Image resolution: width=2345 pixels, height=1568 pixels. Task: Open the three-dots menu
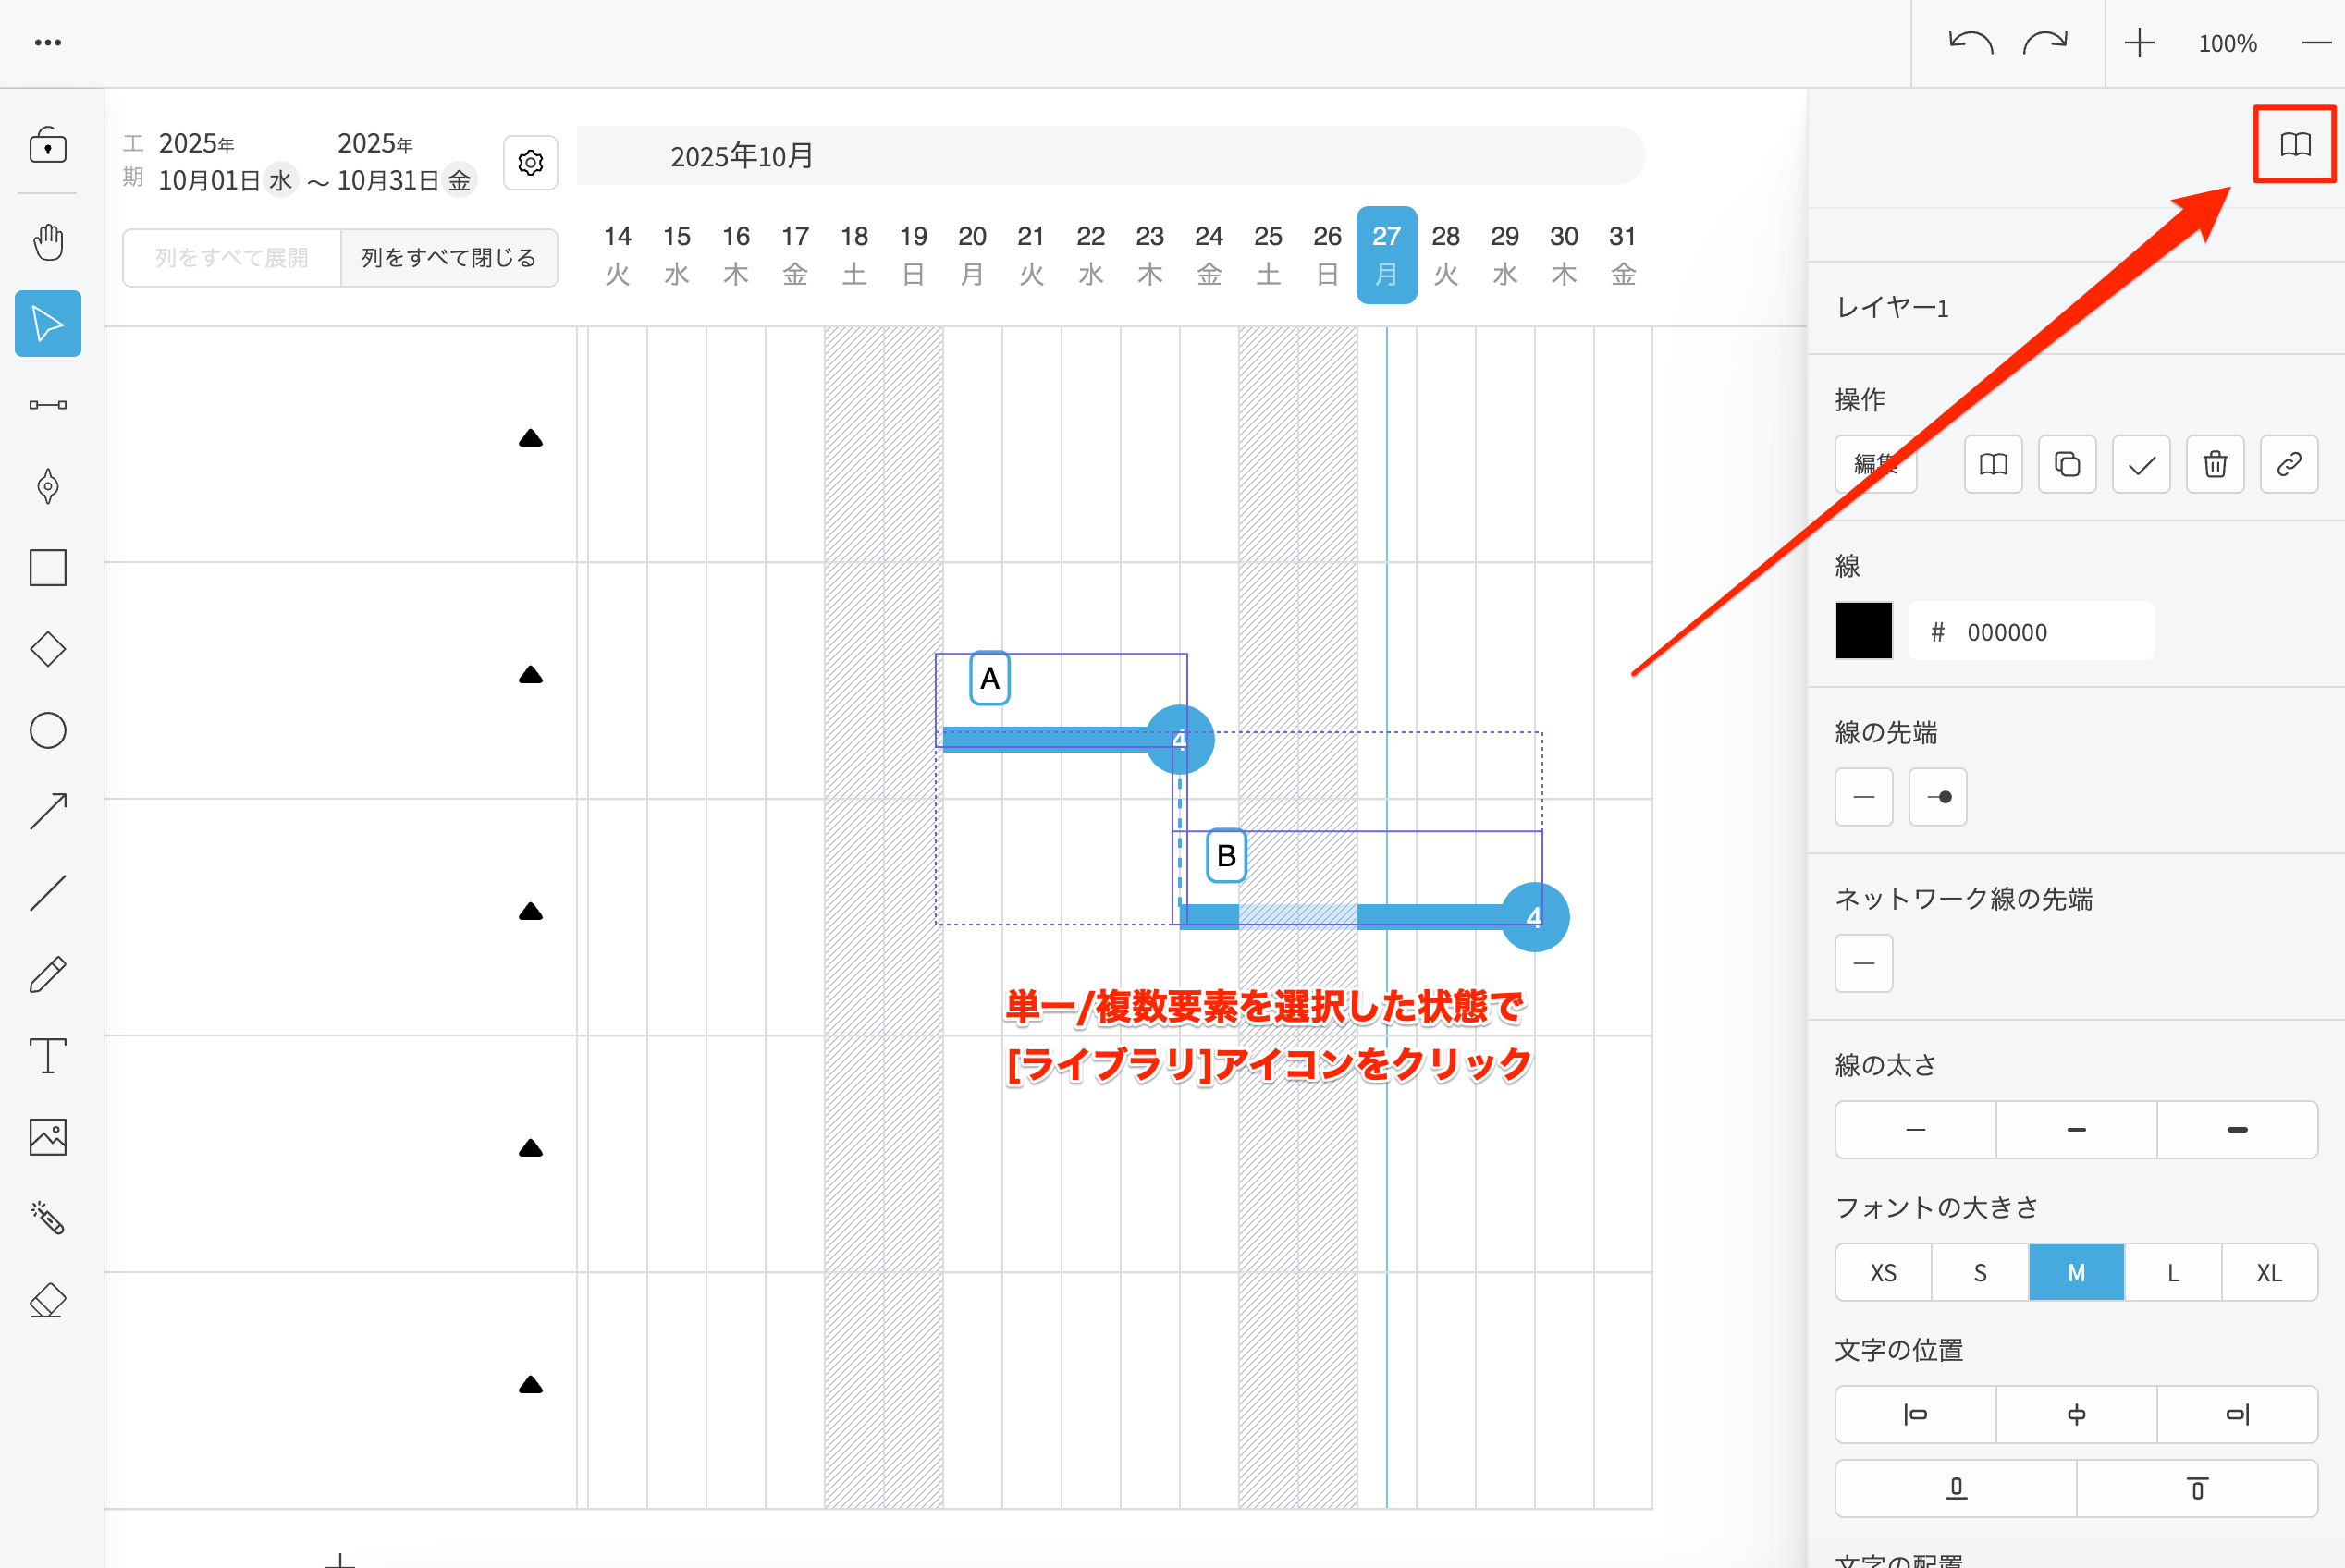click(x=48, y=43)
